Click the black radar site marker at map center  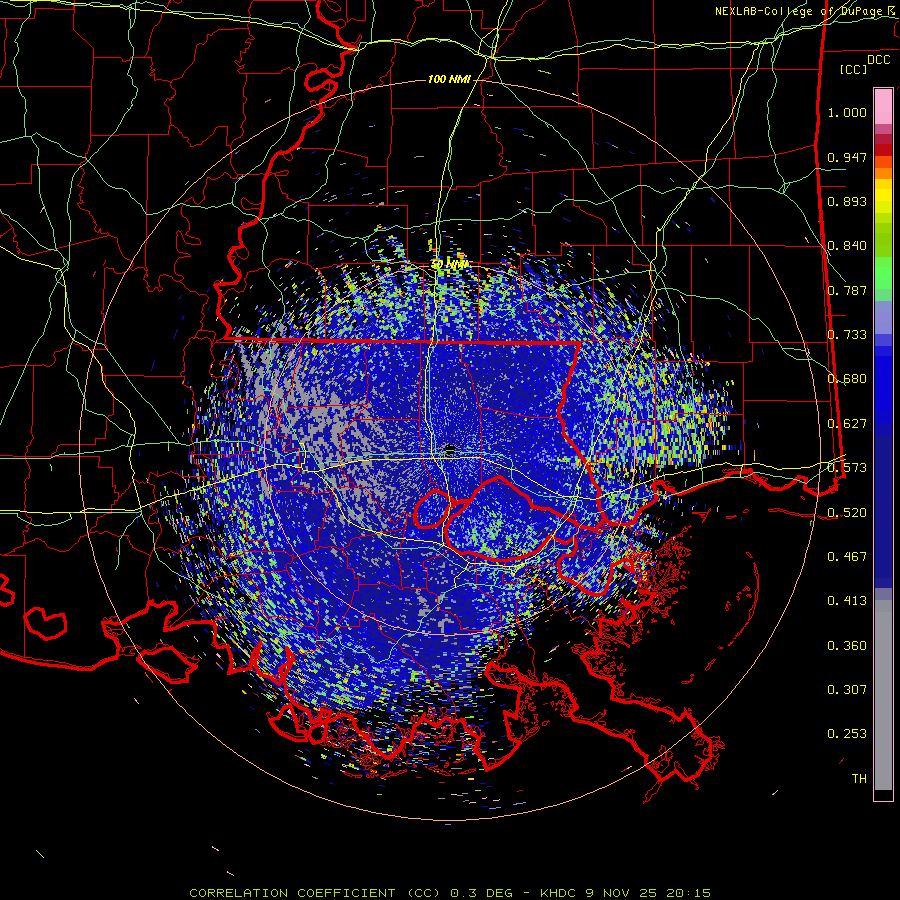pos(450,448)
